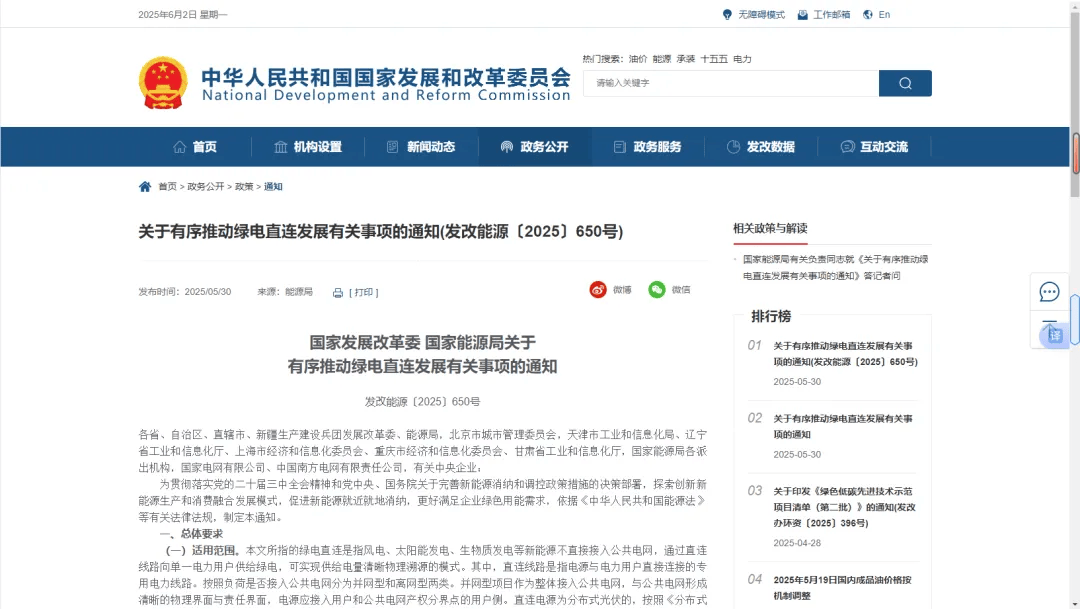Click the date text 2025年6月2日 星期一
Image resolution: width=1080 pixels, height=609 pixels.
click(183, 14)
